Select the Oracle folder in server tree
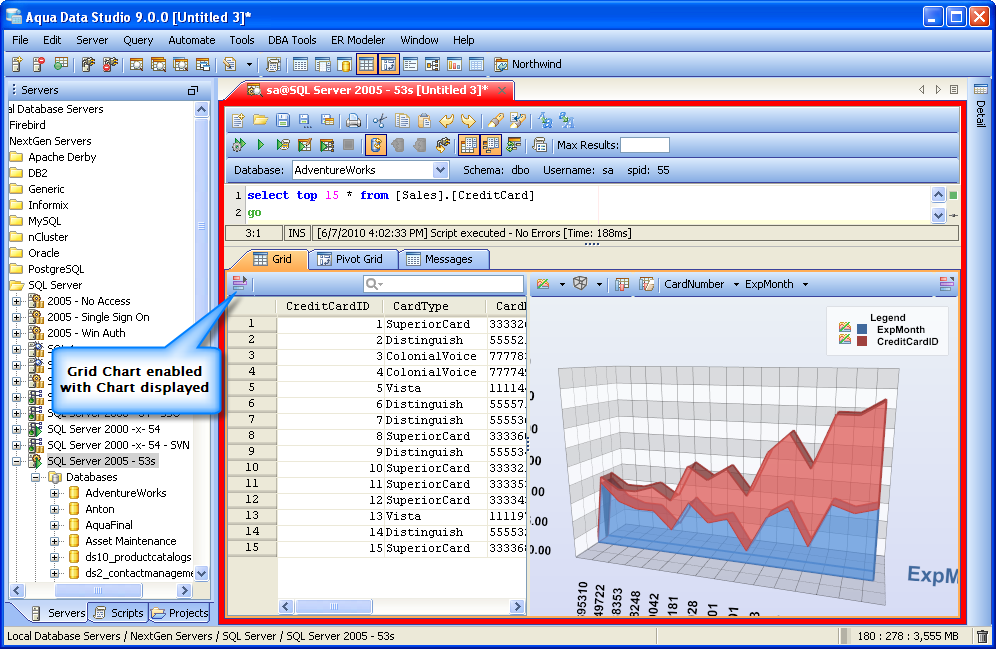The height and width of the screenshot is (649, 996). coord(43,253)
